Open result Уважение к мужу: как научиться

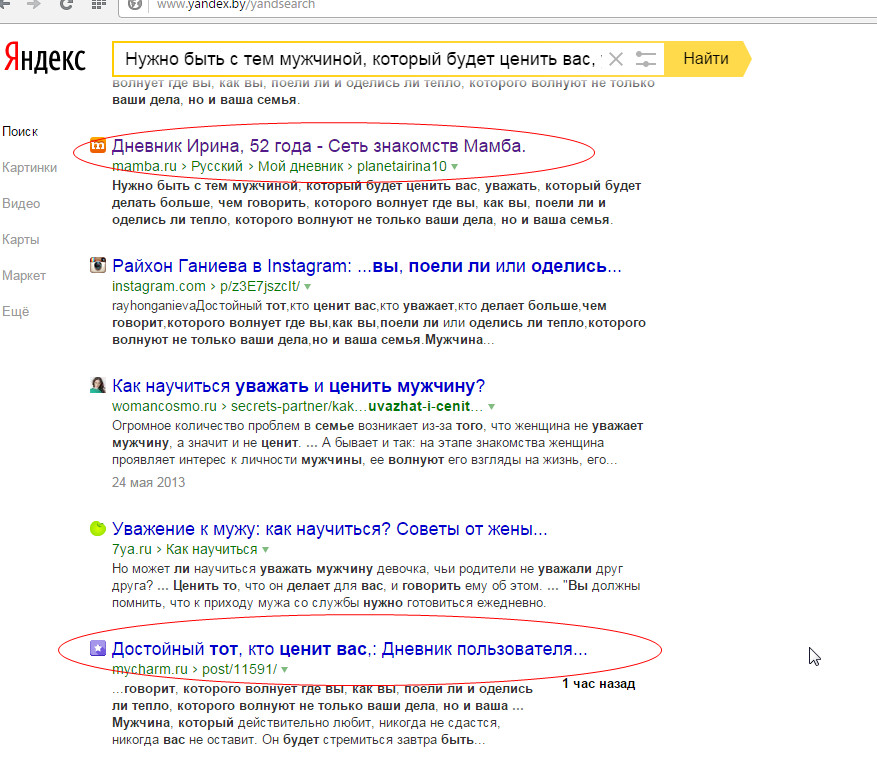coord(330,529)
